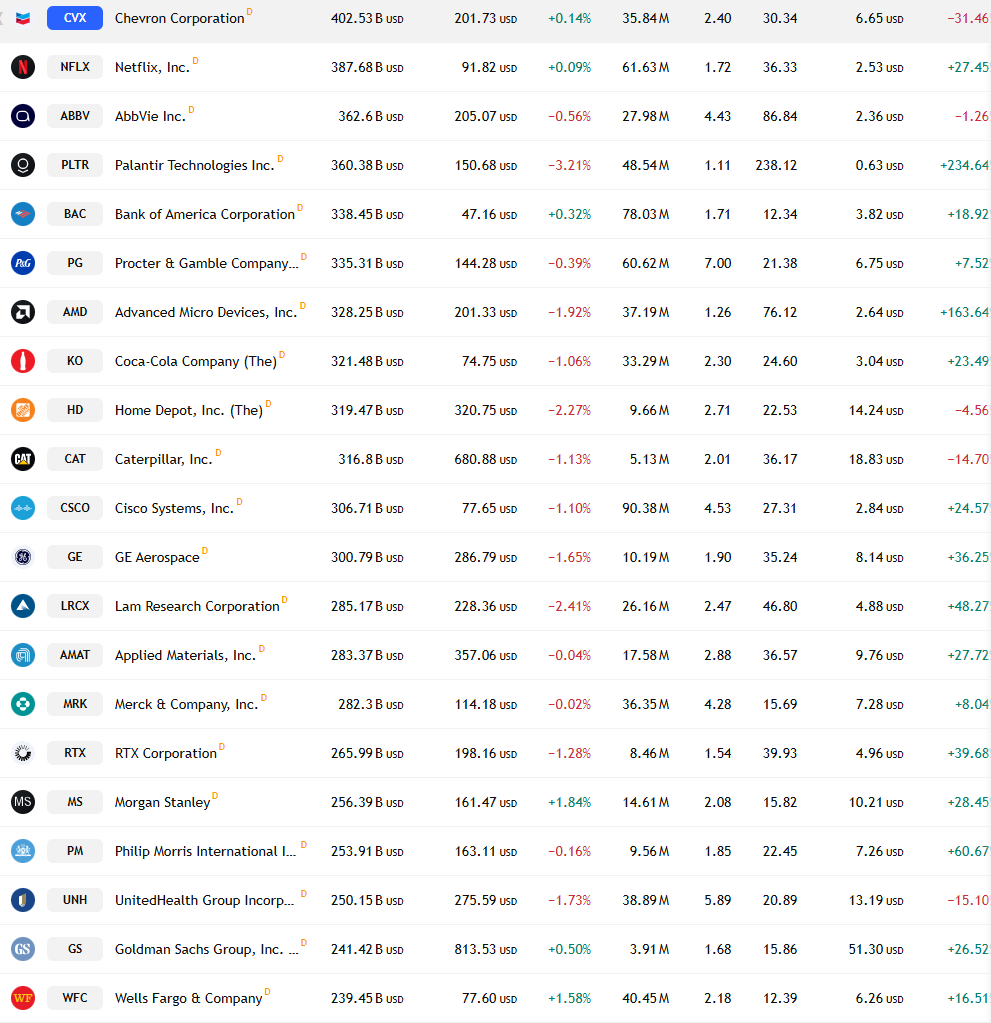Viewport: 991px width, 1023px height.
Task: Select the UNH ticker badge
Action: coord(75,899)
